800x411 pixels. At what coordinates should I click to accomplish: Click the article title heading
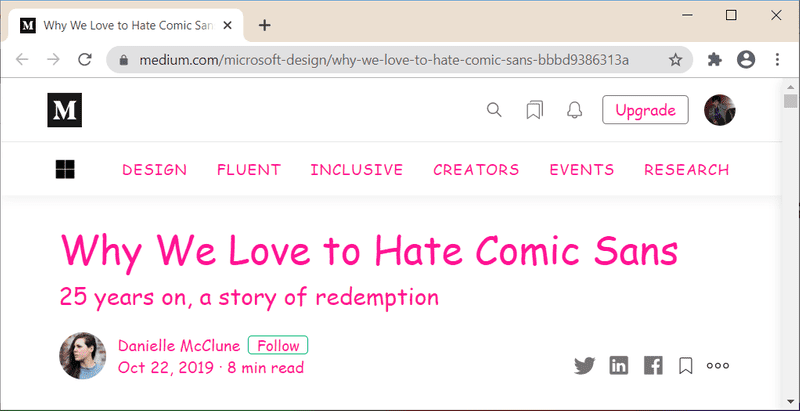click(x=369, y=251)
